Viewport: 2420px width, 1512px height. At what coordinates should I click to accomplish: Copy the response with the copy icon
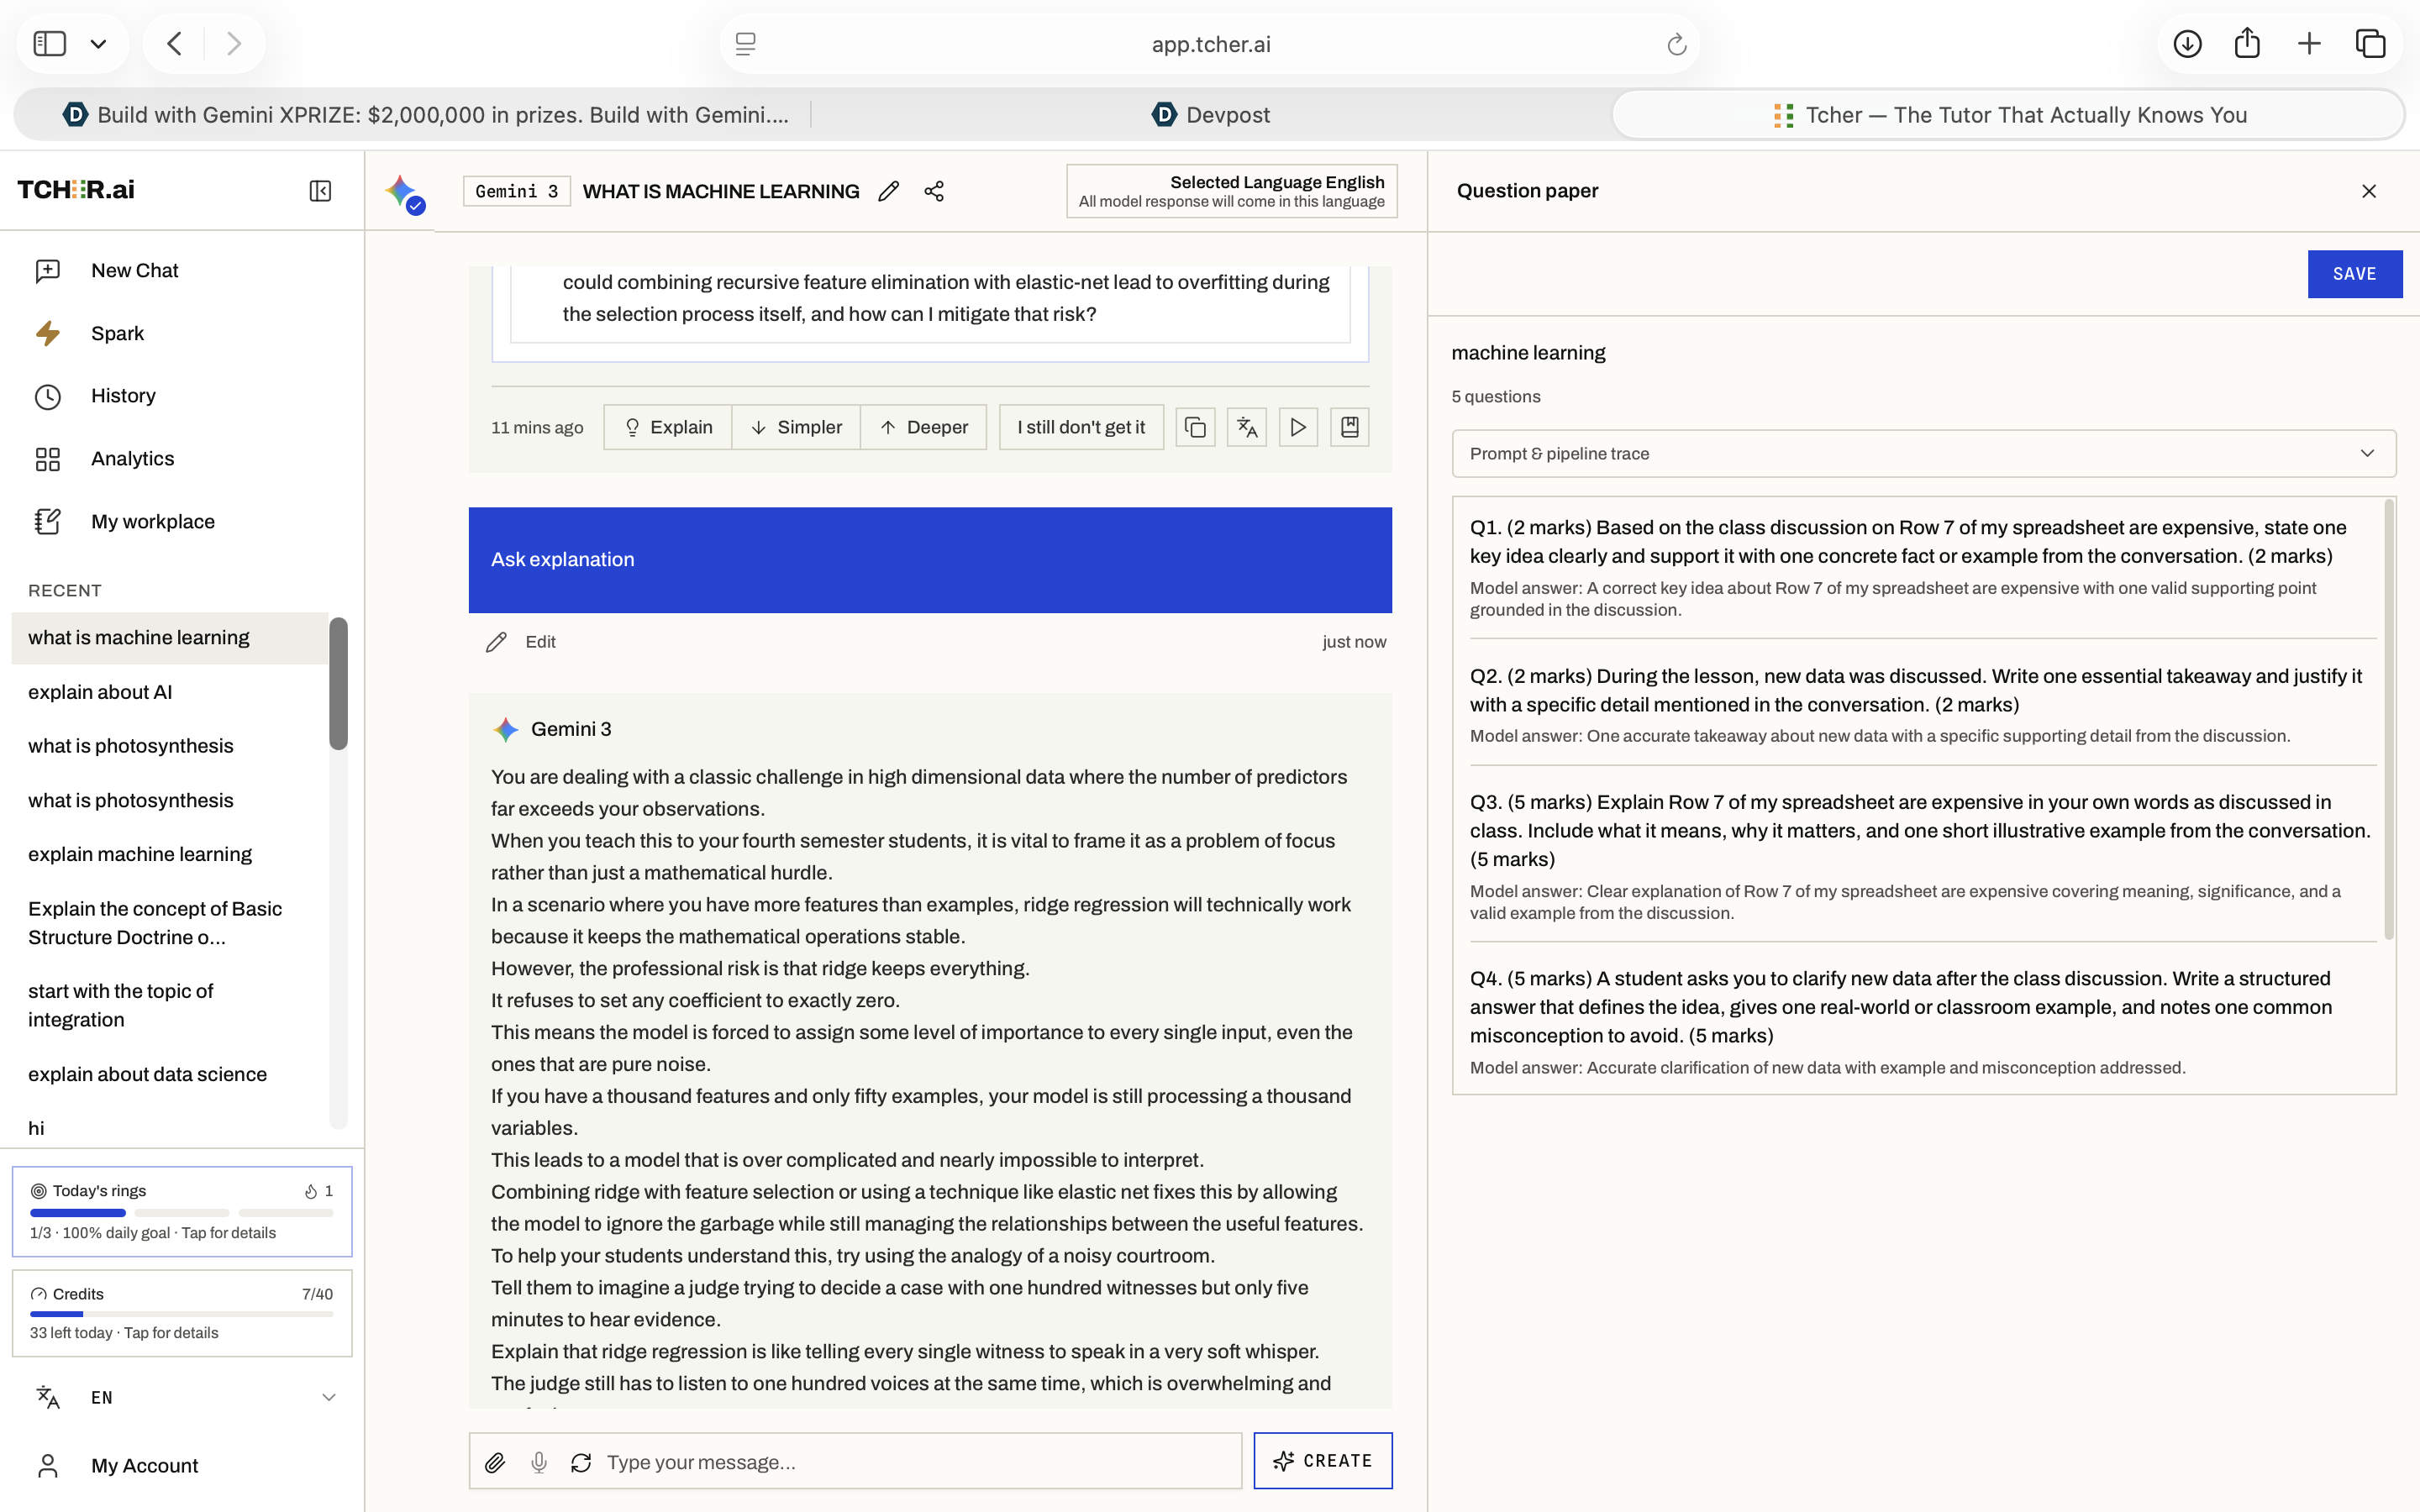click(1195, 427)
